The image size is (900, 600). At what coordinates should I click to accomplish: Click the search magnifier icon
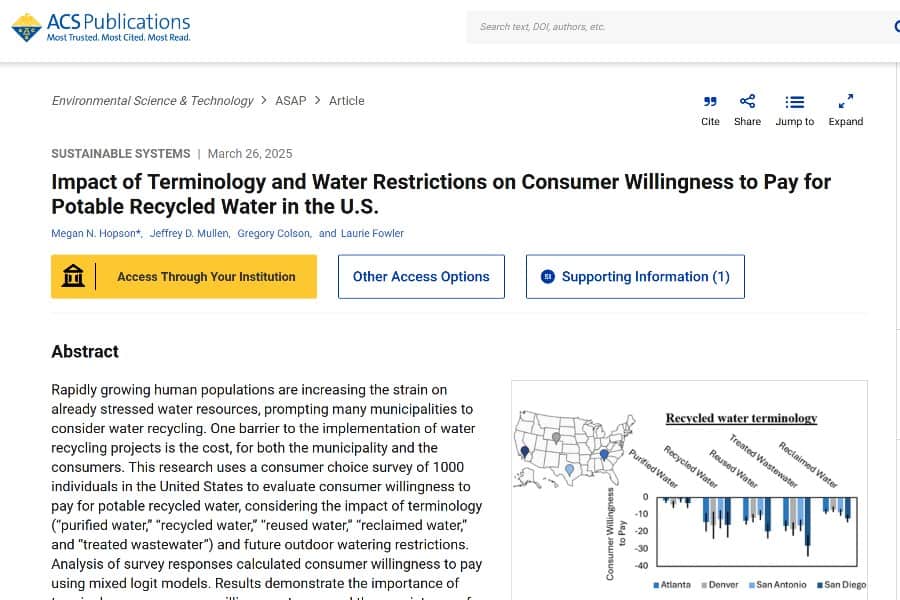tap(896, 27)
